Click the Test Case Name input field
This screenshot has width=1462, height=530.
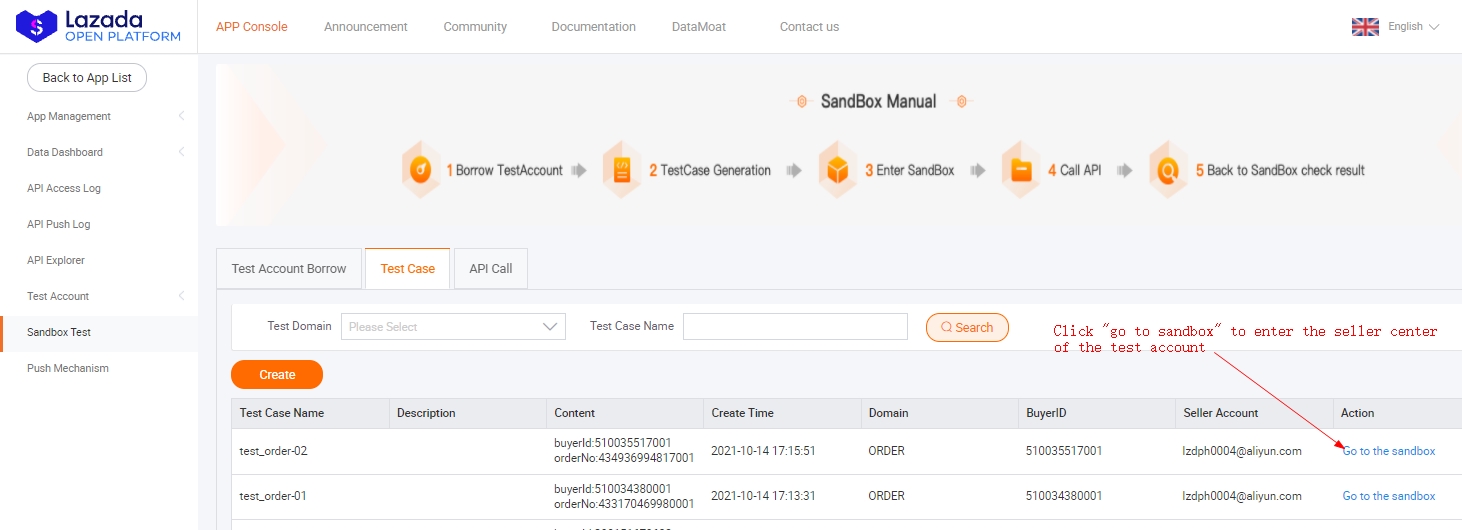click(795, 327)
